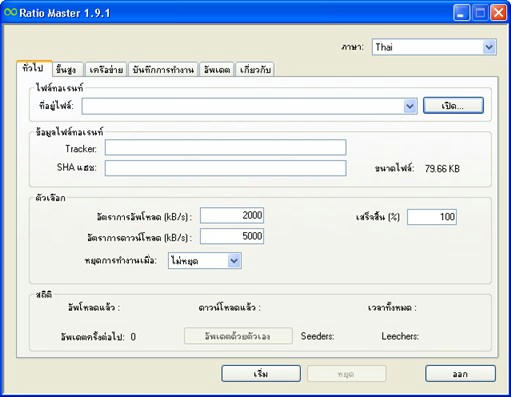Focus the SHA hash input field
The image size is (511, 397).
(x=226, y=168)
